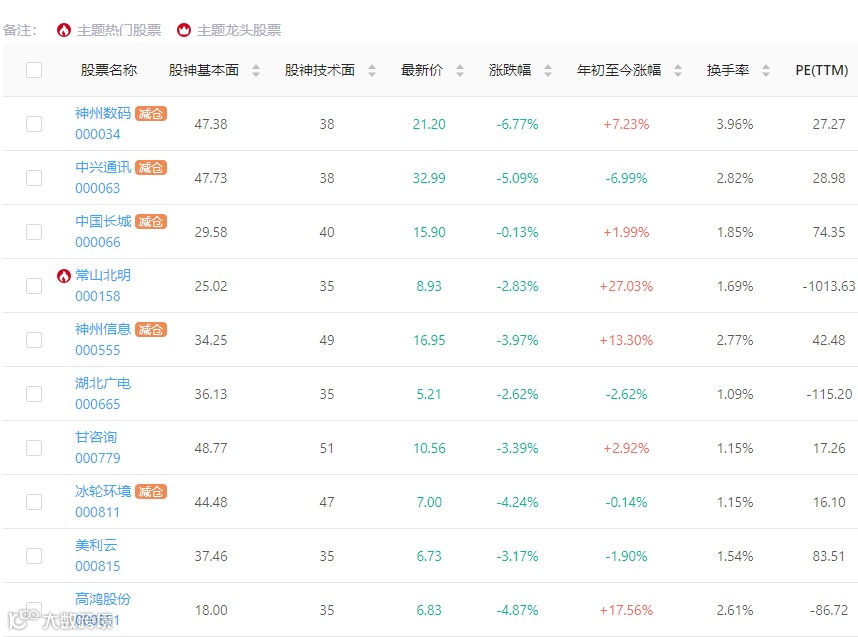Open stock 中兴通讯 link
The width and height of the screenshot is (858, 637).
point(103,167)
